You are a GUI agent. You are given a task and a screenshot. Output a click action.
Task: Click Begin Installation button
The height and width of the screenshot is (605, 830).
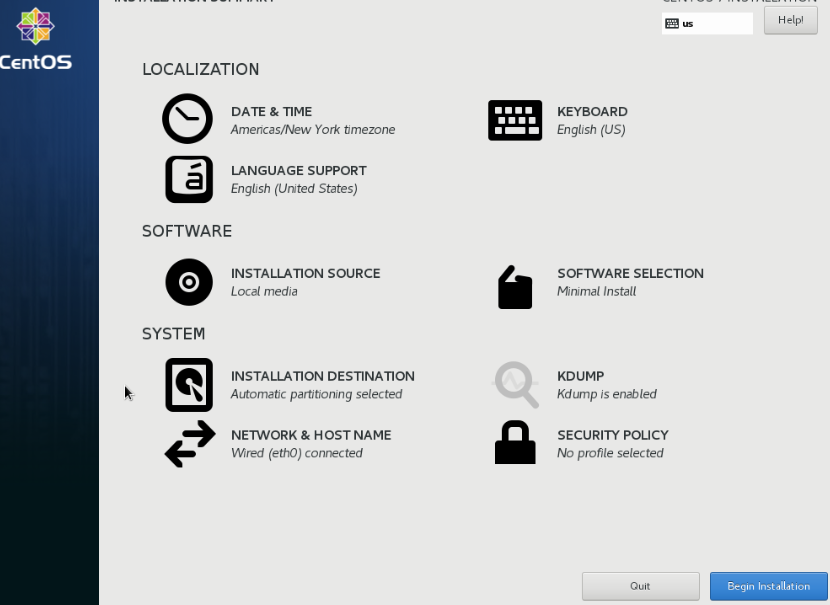pos(769,586)
